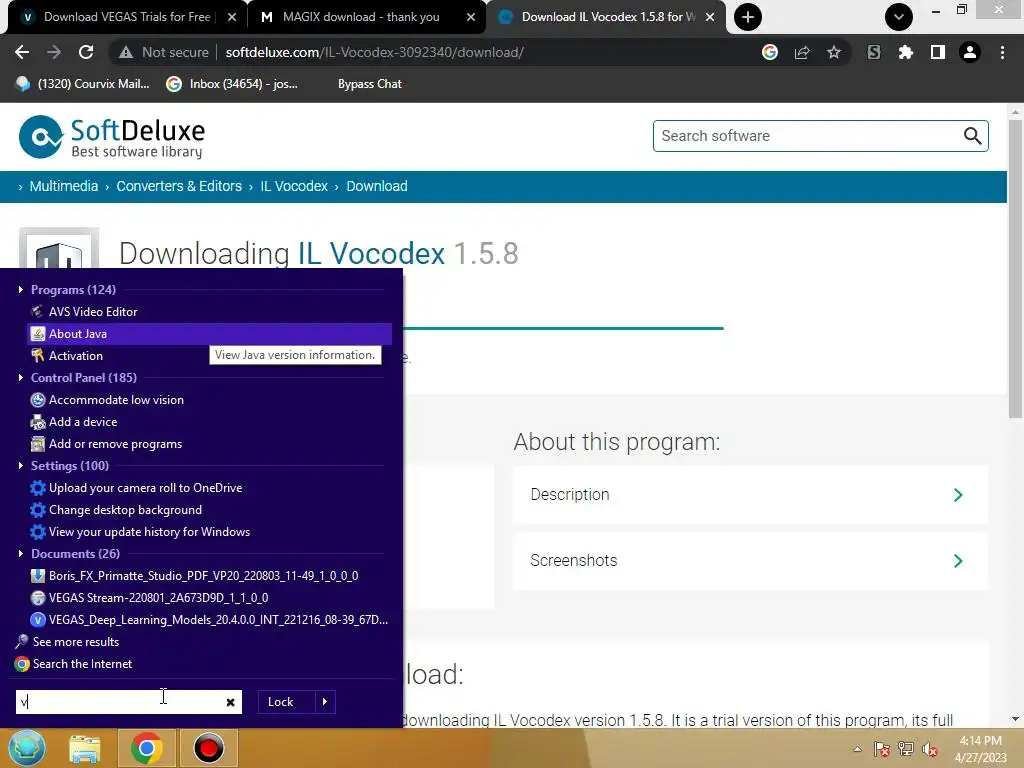The height and width of the screenshot is (768, 1024).
Task: Open the tab search dropdown arrow
Action: pyautogui.click(x=899, y=17)
